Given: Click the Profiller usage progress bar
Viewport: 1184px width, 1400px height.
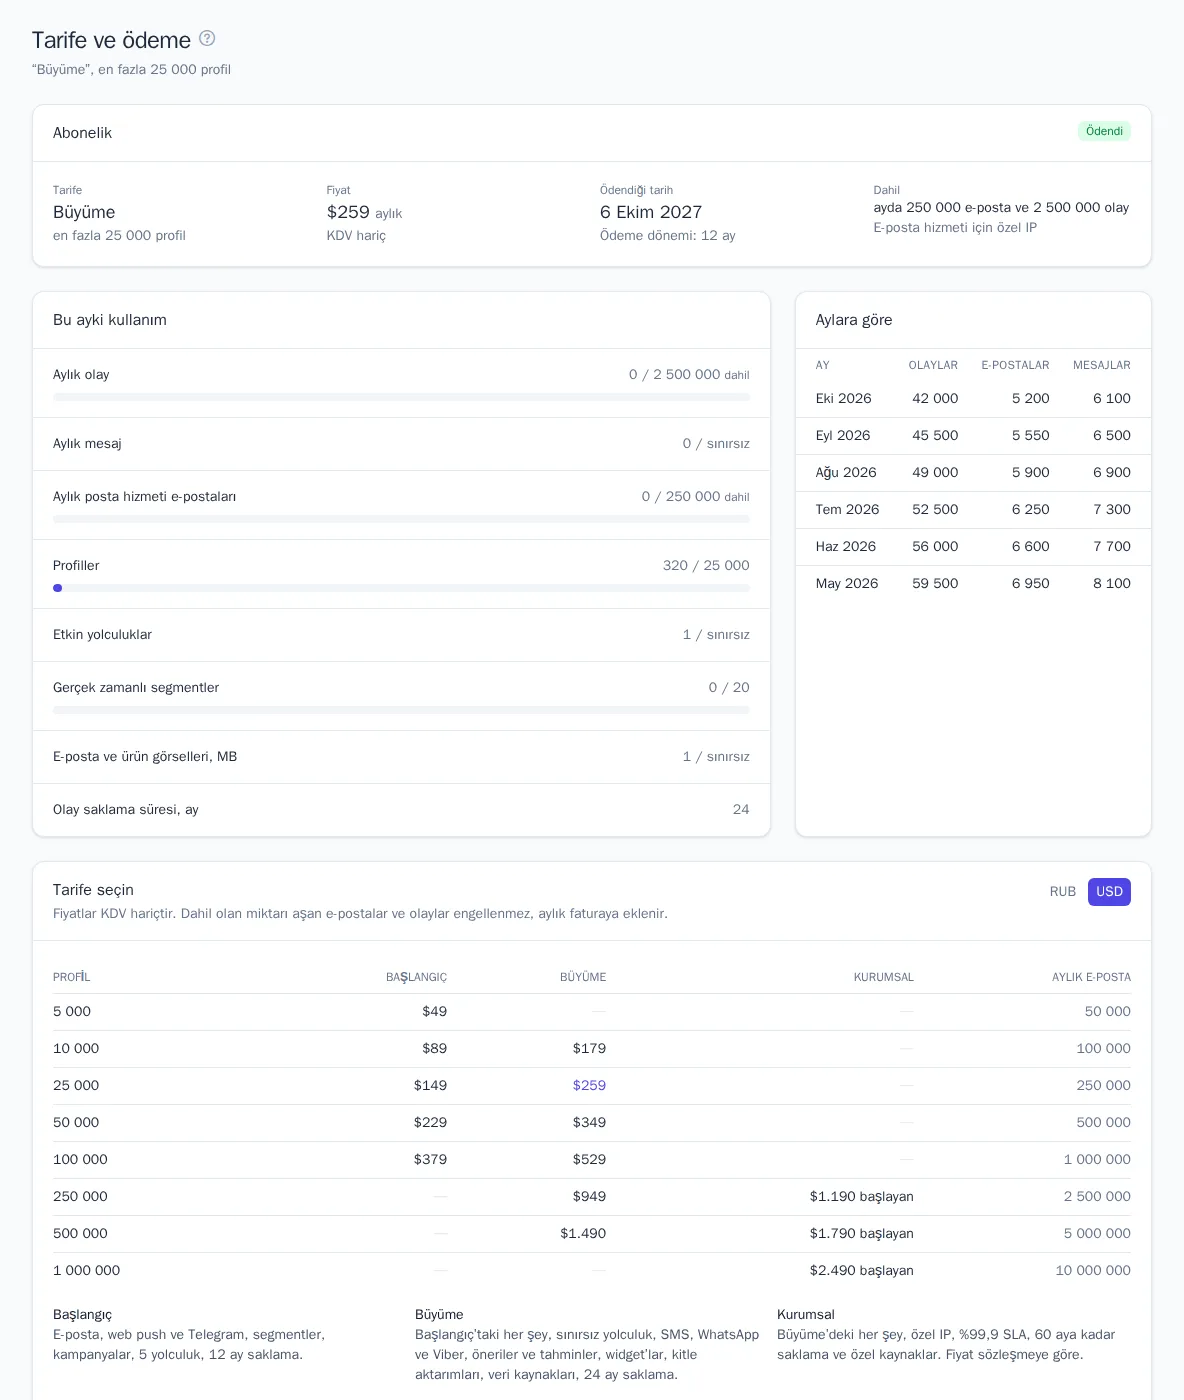Looking at the screenshot, I should pyautogui.click(x=401, y=588).
